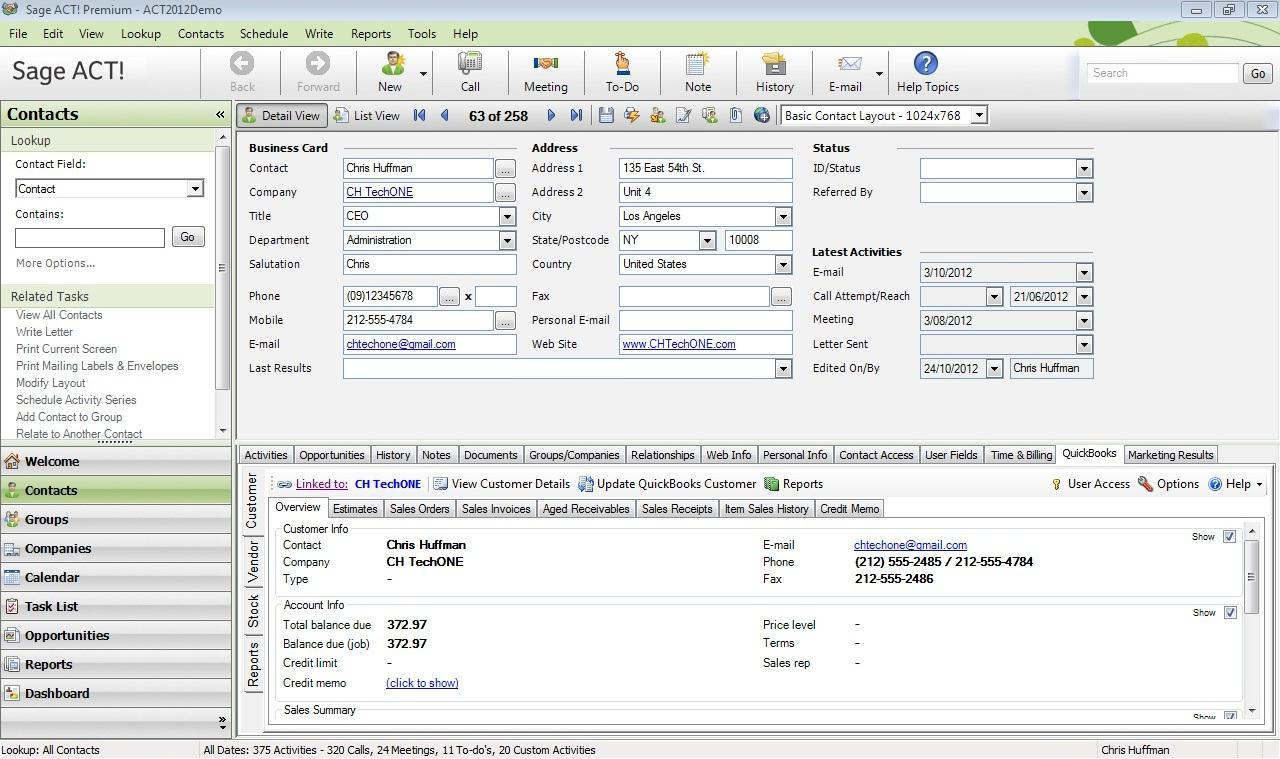
Task: Click the Go button beside Search
Action: (x=1258, y=73)
